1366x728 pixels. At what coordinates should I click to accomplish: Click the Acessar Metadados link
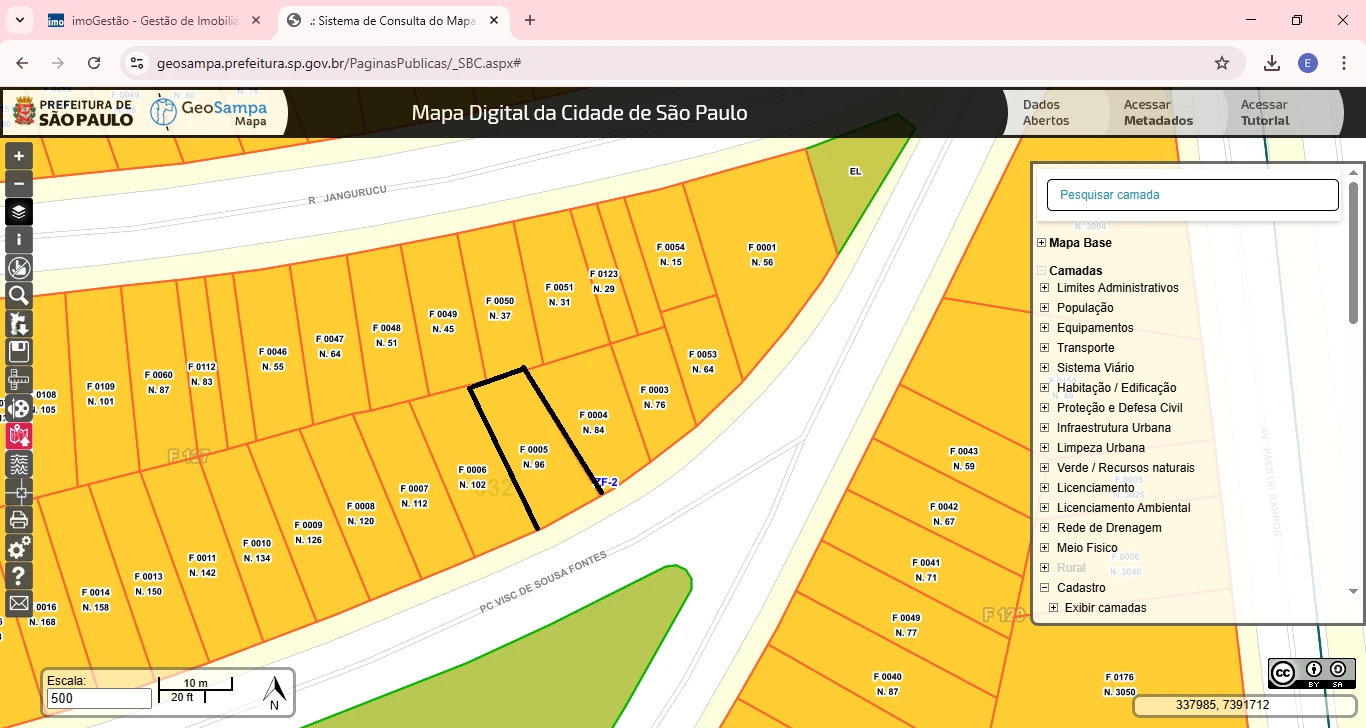click(1157, 112)
